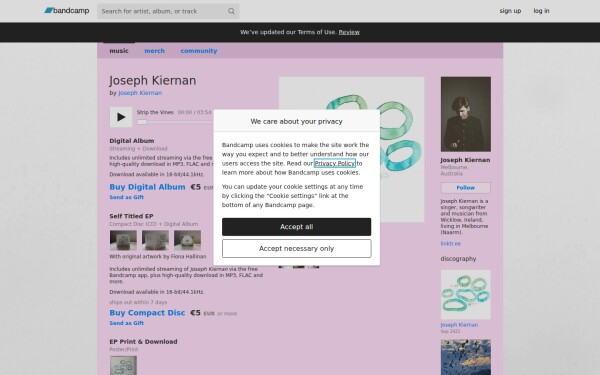Open the Joseph Kiernan artist link under title

[x=140, y=93]
